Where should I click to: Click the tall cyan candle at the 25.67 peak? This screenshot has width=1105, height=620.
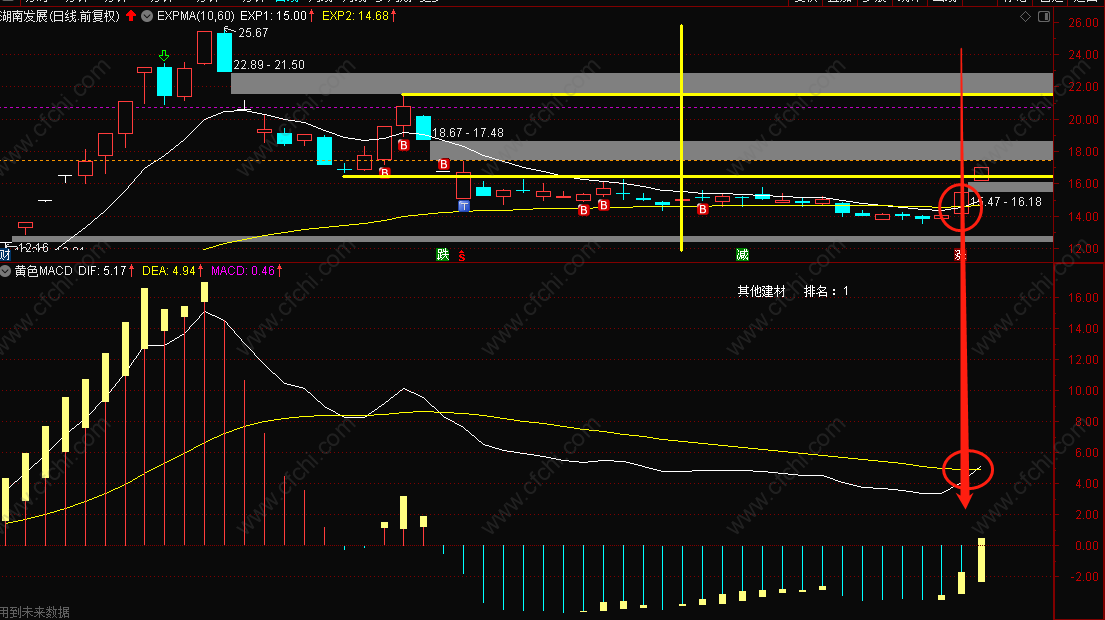(x=224, y=51)
